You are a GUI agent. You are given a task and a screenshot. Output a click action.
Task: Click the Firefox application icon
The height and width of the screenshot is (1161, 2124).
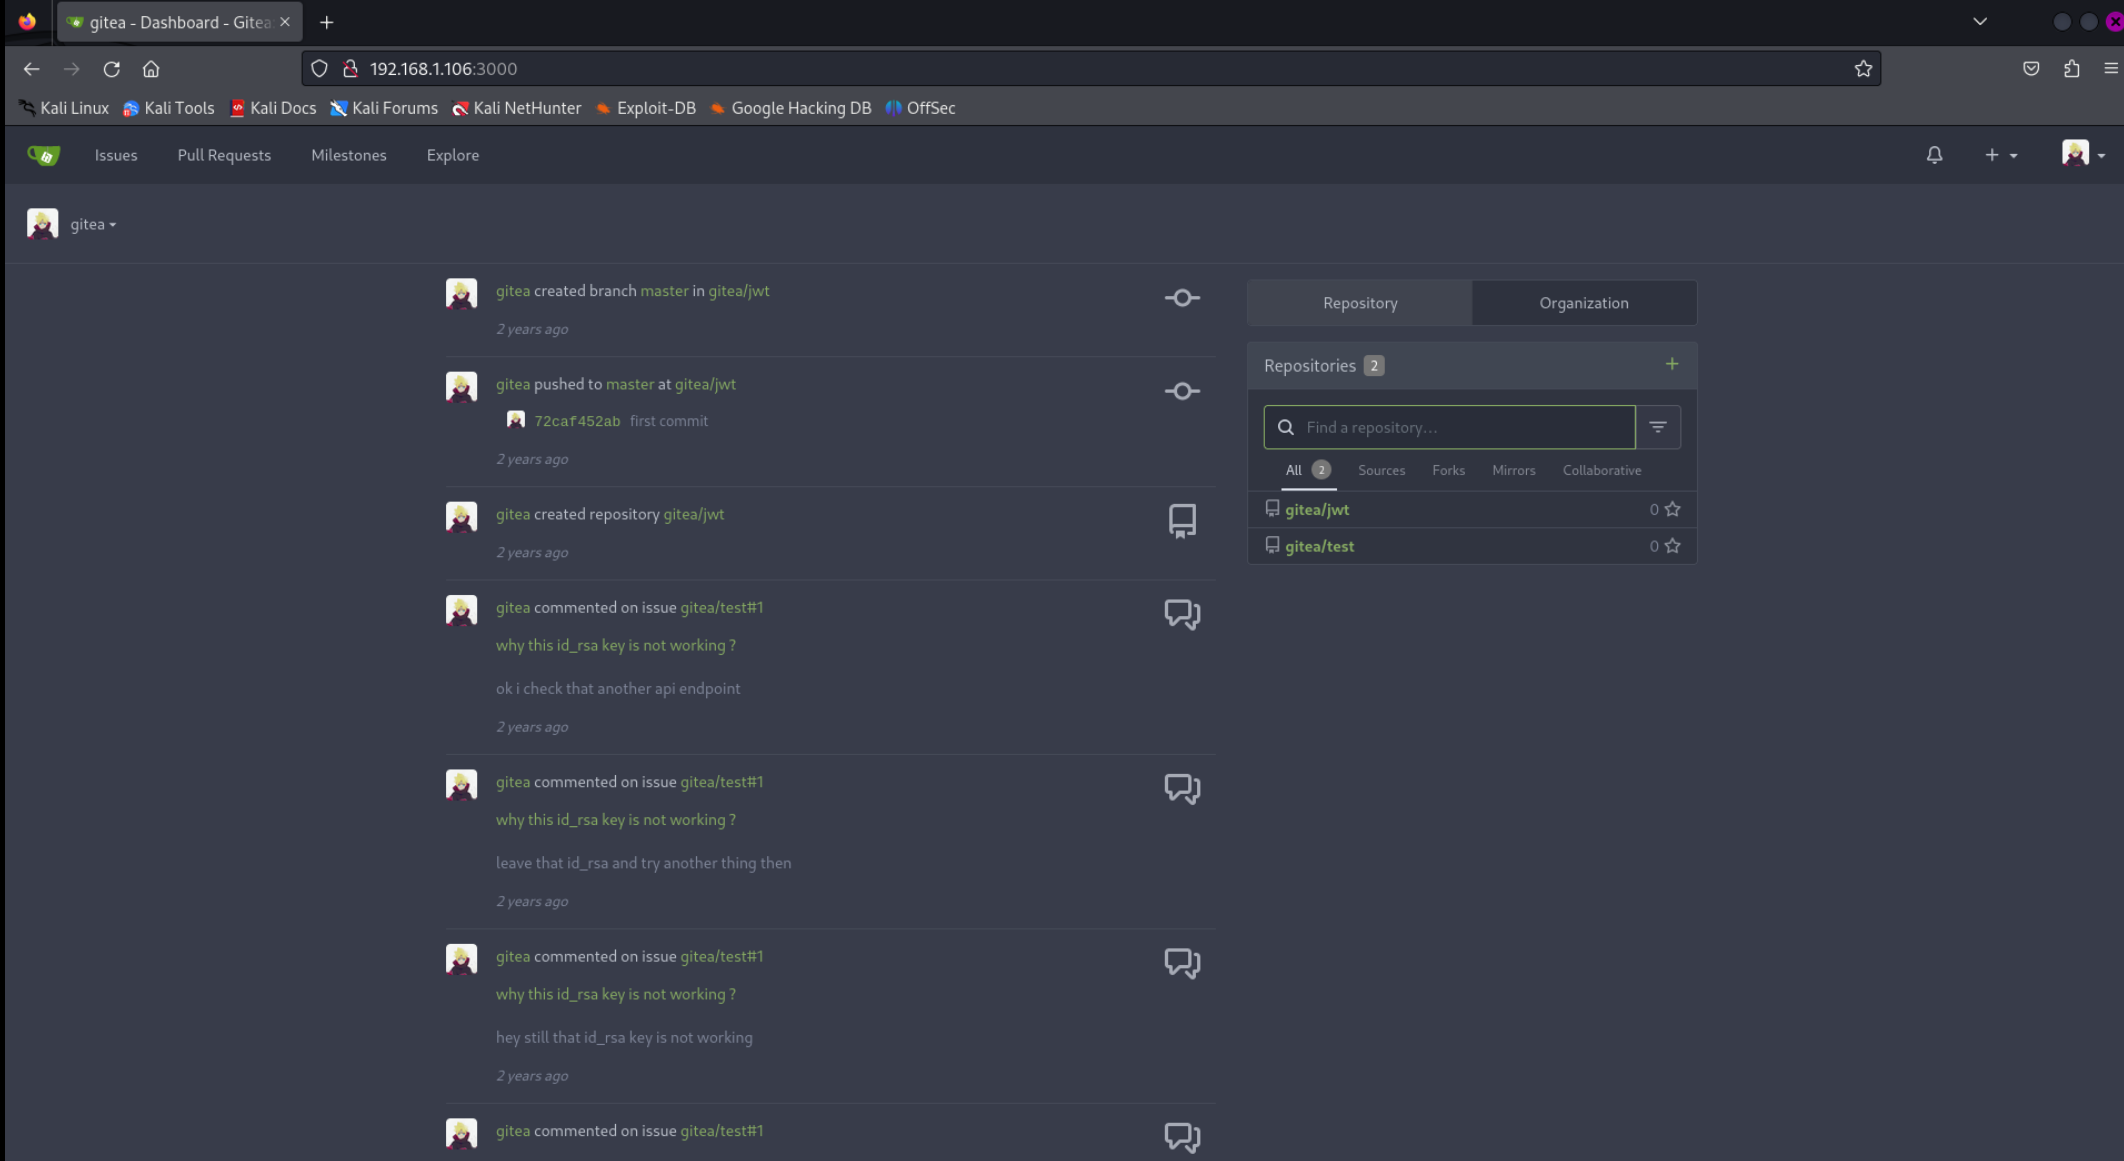pyautogui.click(x=27, y=22)
